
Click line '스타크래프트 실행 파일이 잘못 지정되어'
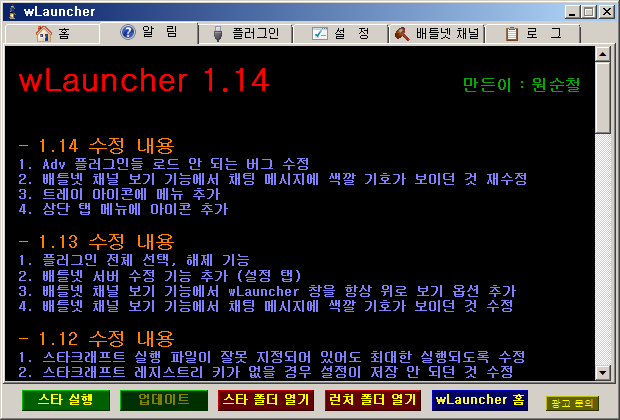tap(272, 357)
